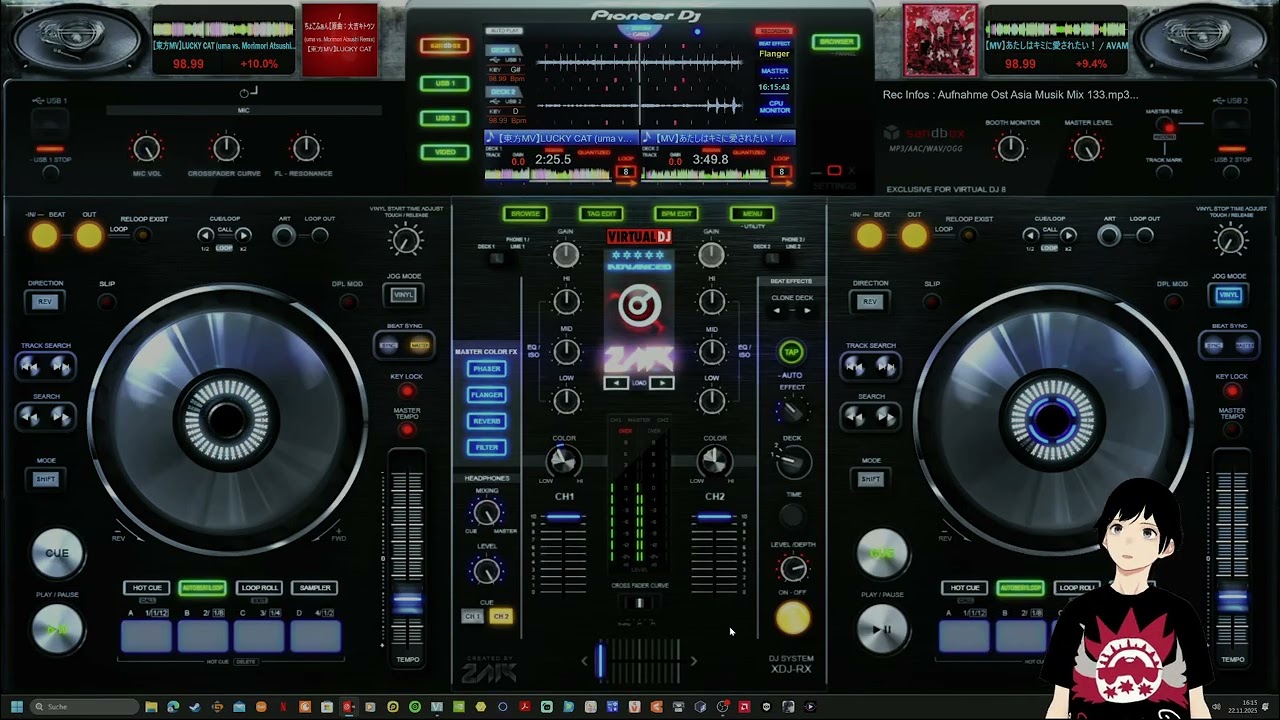Load track to deck 1 with left LOAD arrow
This screenshot has width=1280, height=720.
(616, 383)
